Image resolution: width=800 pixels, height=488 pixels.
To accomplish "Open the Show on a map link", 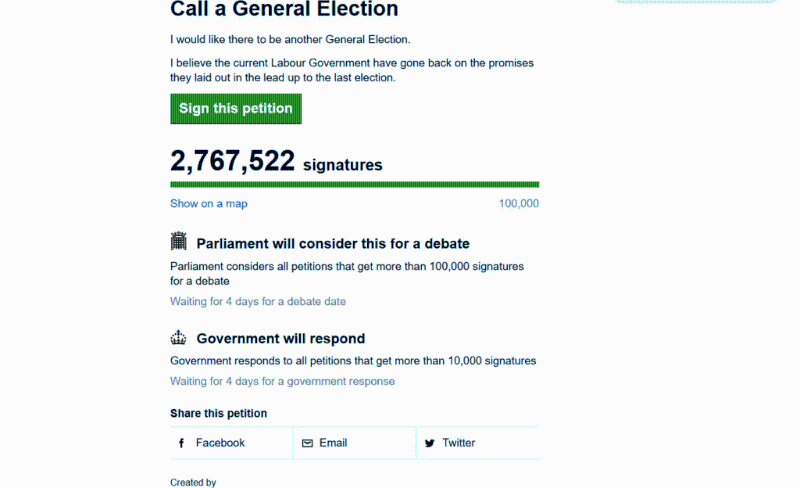I will click(208, 204).
